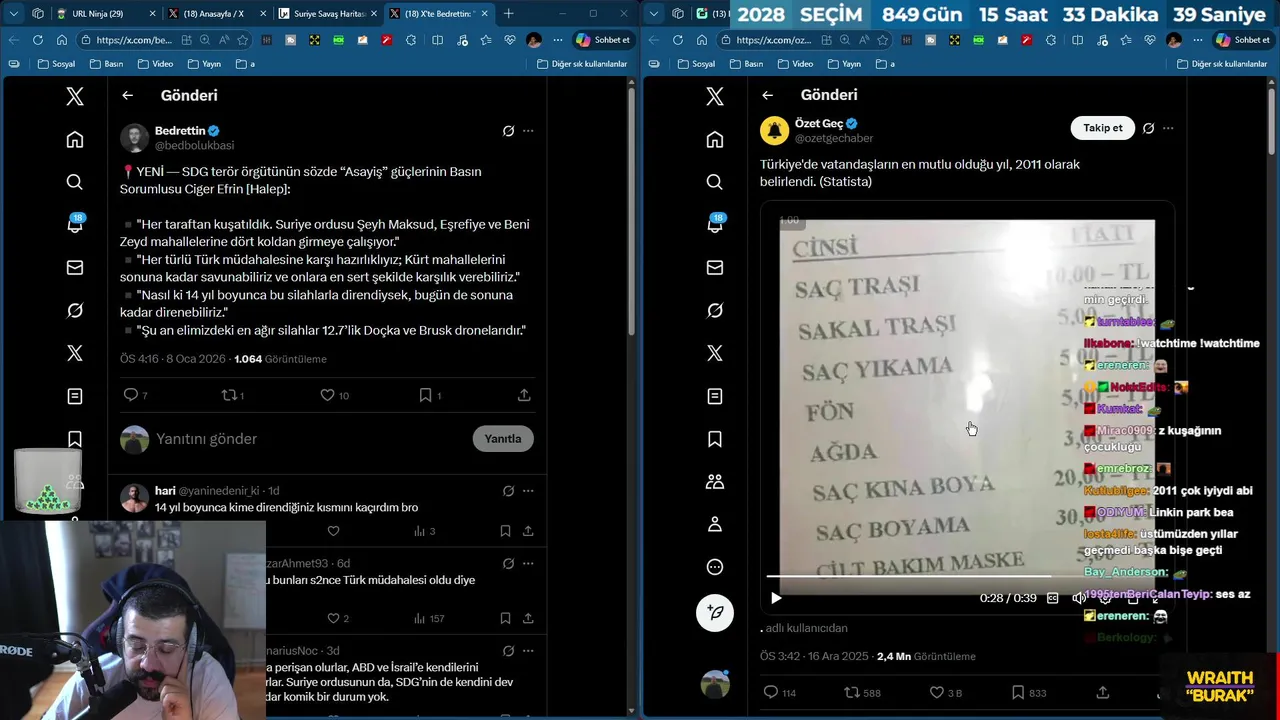Repost Bedrettin's post
The height and width of the screenshot is (720, 1280).
(x=228, y=395)
